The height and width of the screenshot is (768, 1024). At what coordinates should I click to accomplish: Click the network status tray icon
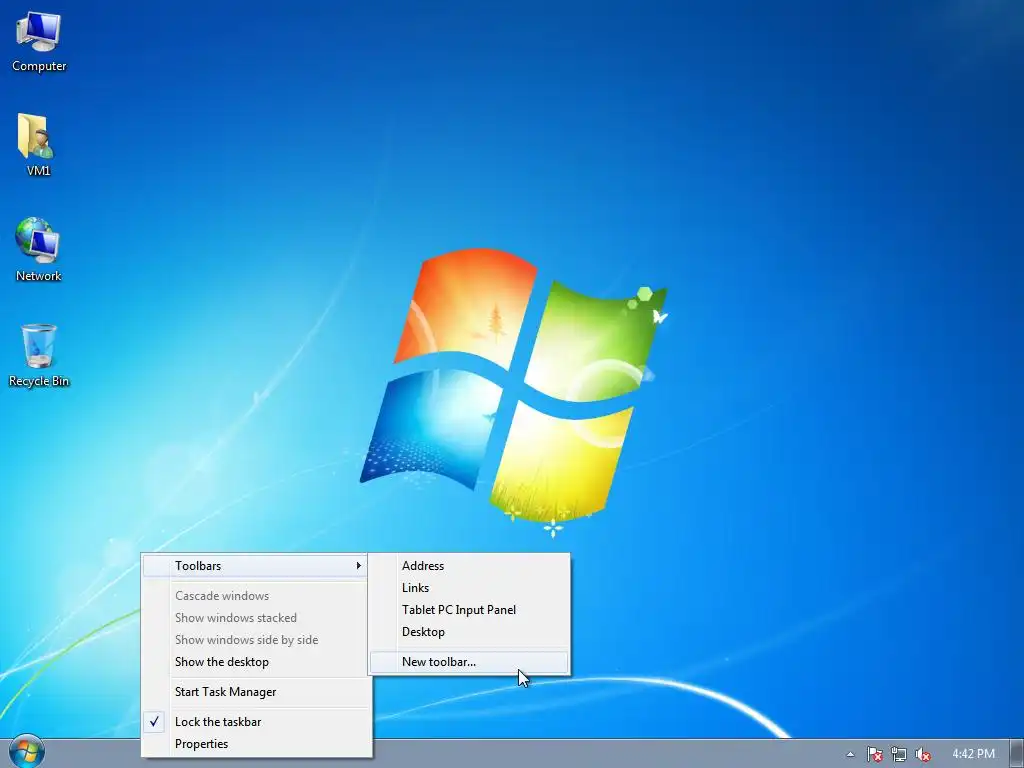click(x=899, y=754)
